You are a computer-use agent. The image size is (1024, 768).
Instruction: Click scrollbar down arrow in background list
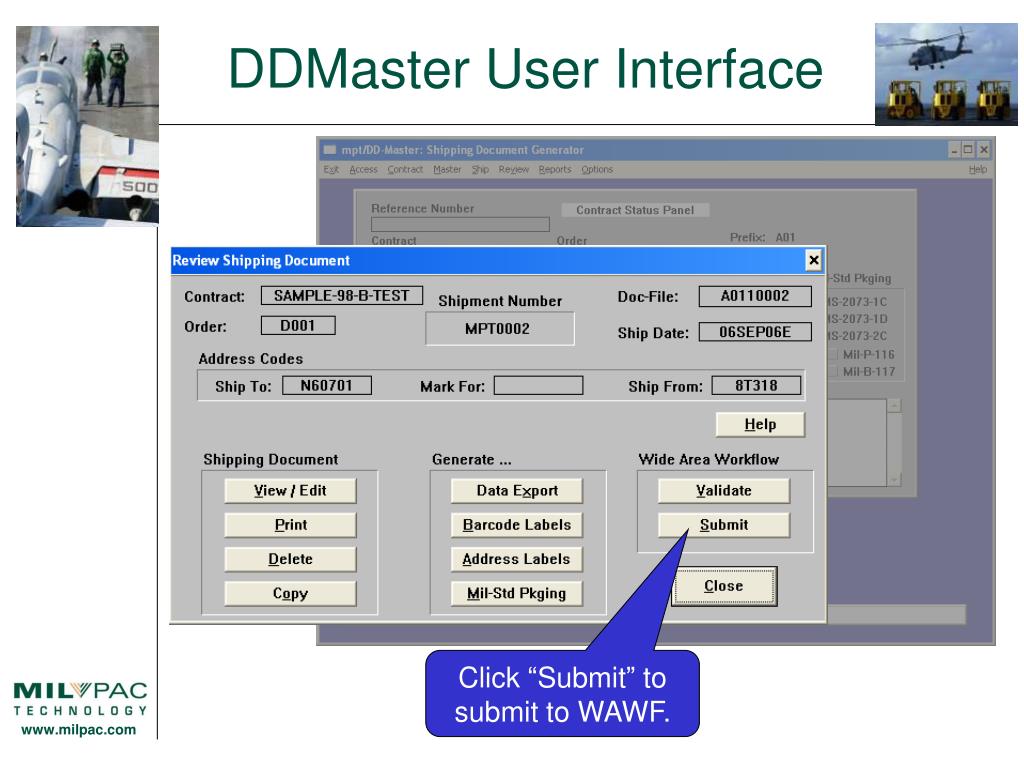click(x=894, y=479)
